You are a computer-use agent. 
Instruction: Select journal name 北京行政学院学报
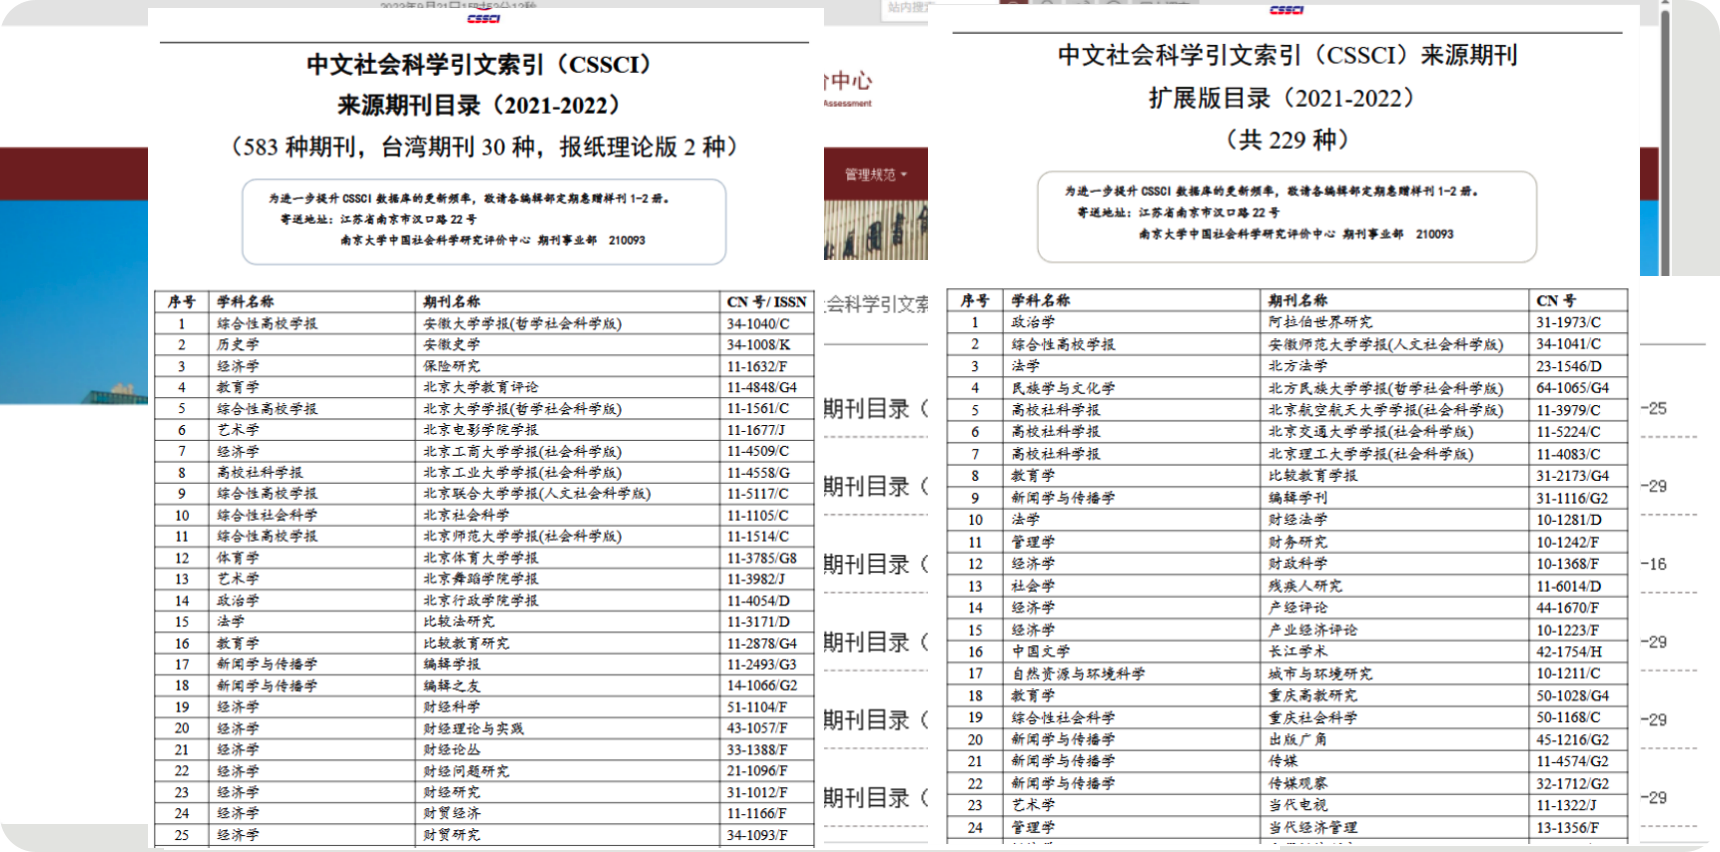pyautogui.click(x=480, y=601)
